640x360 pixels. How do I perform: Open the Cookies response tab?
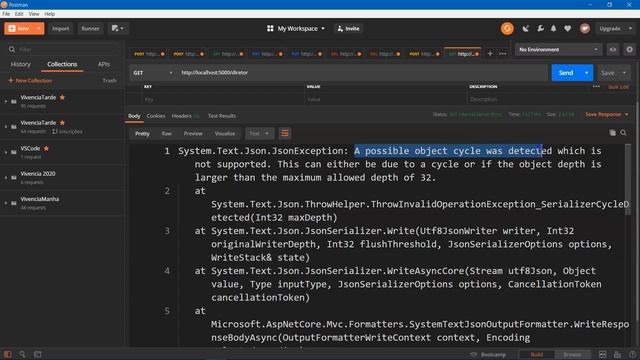[156, 116]
